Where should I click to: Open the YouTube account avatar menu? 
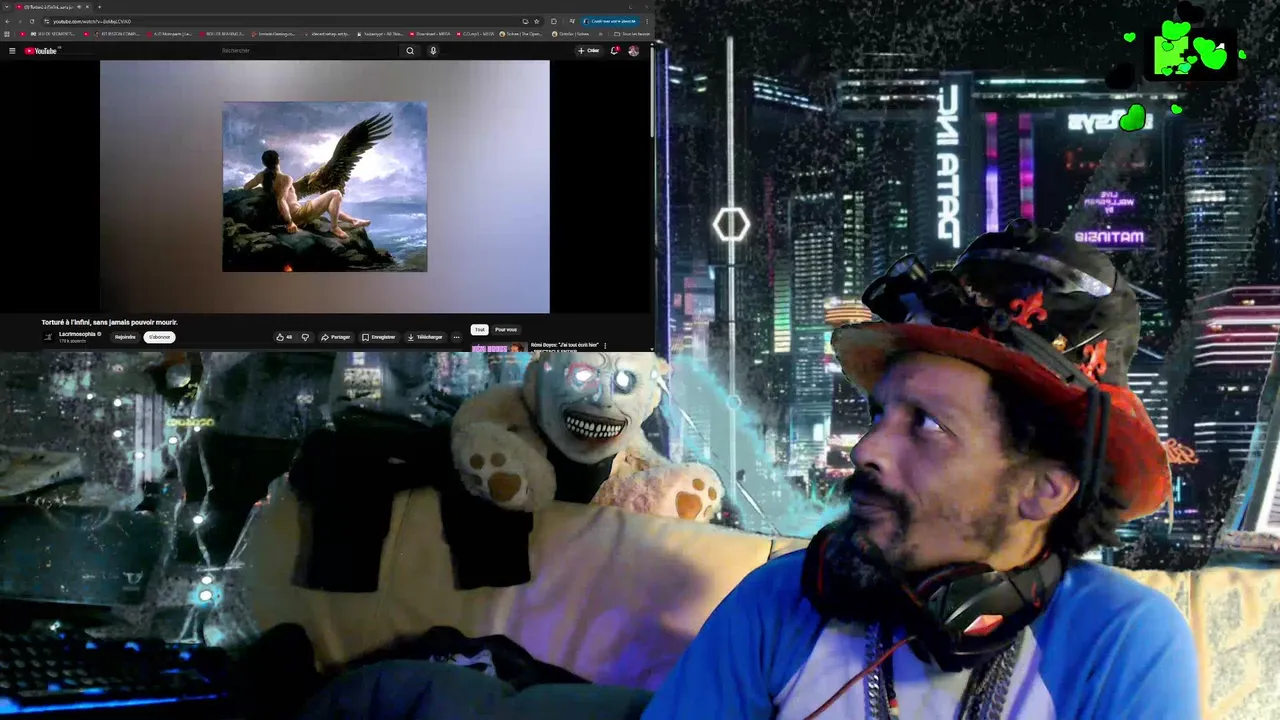634,50
